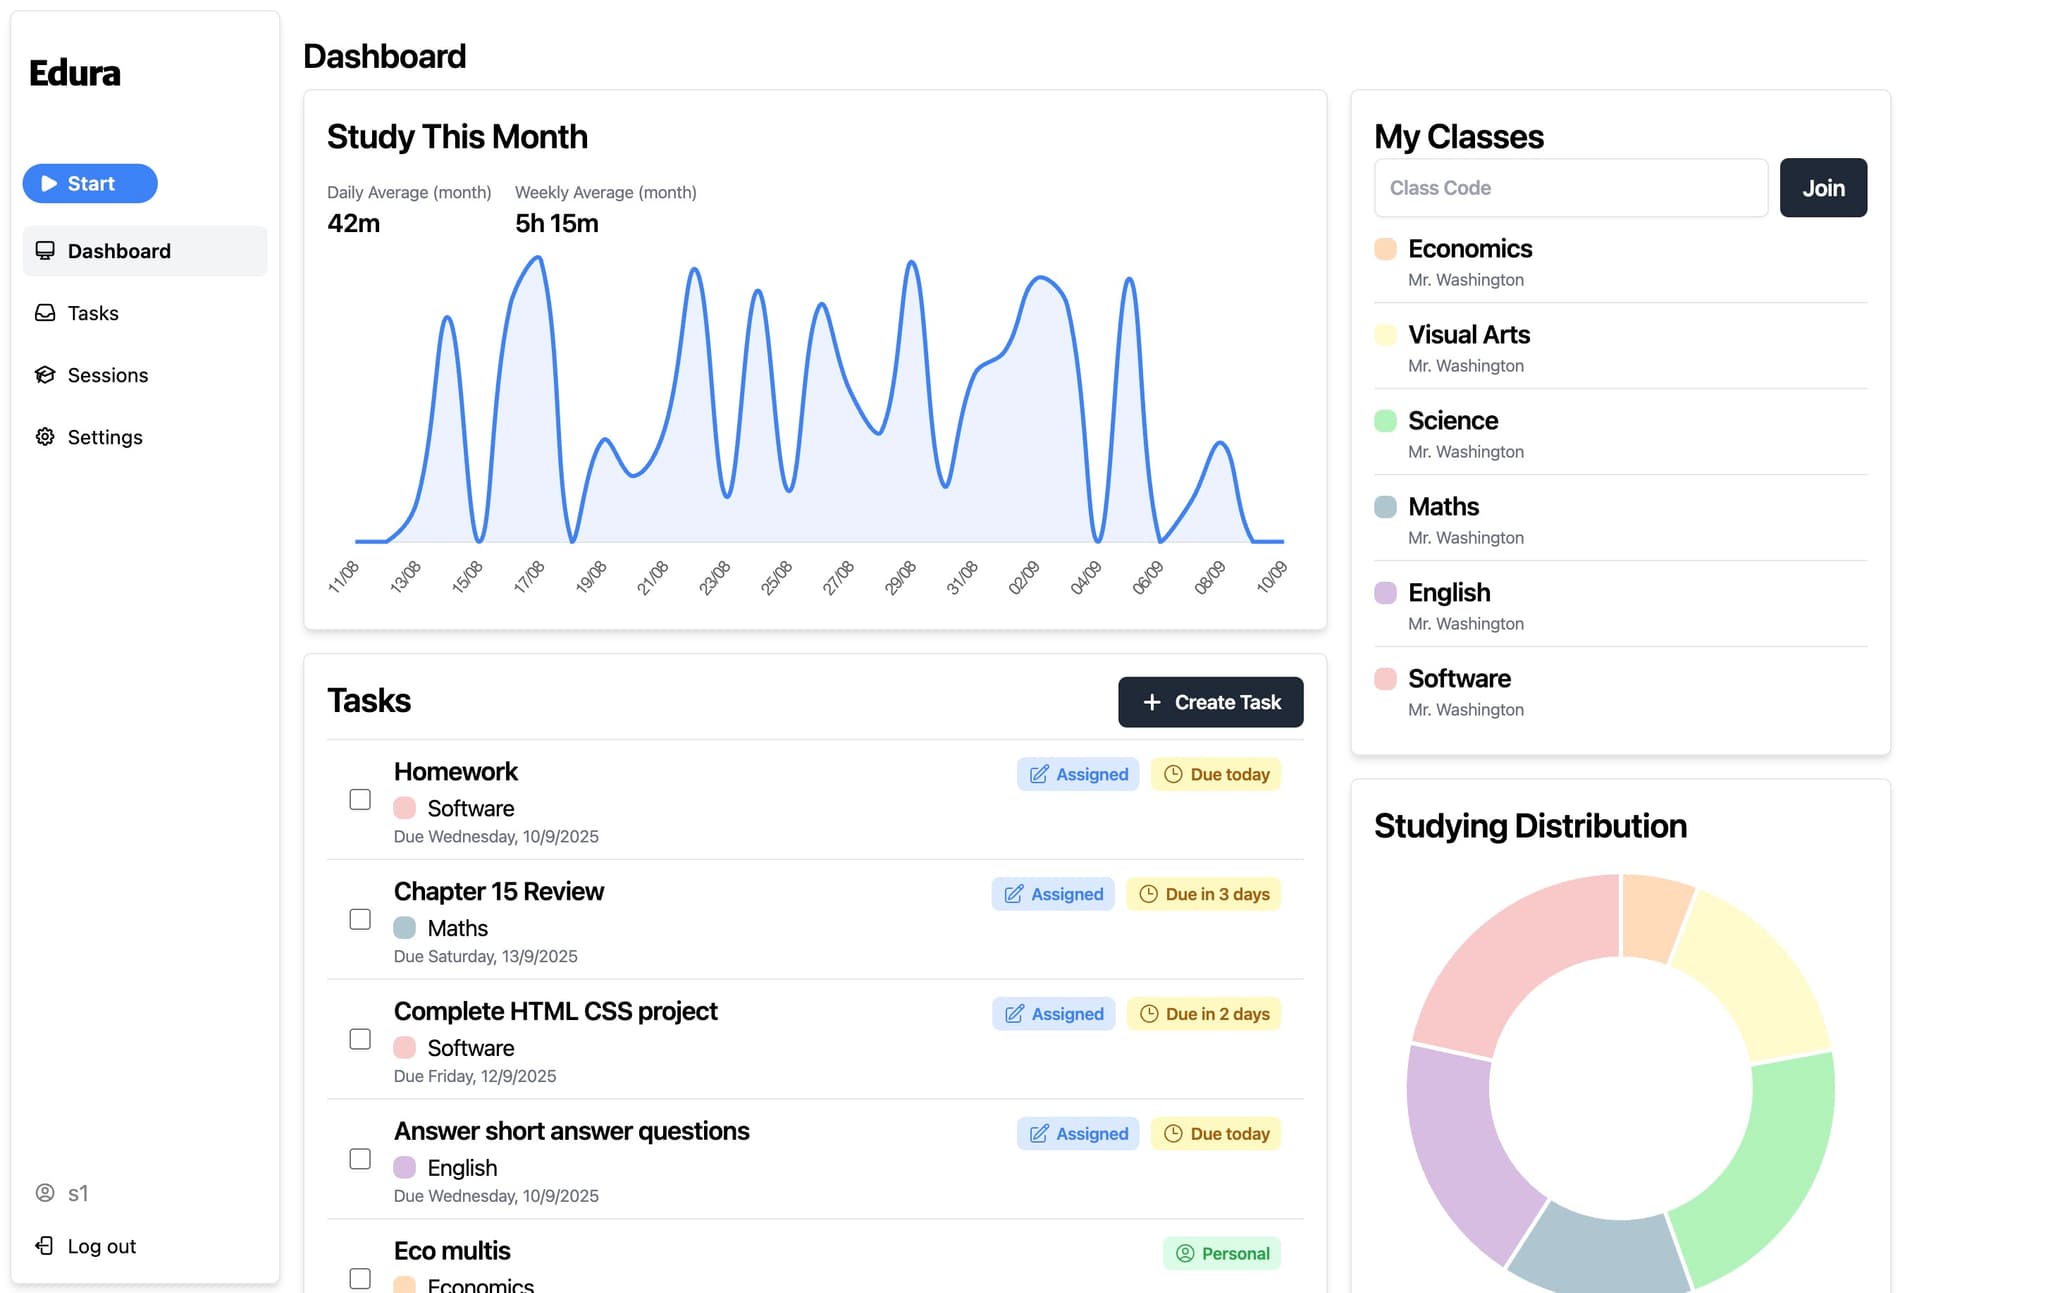Click the logout door icon in sidebar

point(45,1245)
